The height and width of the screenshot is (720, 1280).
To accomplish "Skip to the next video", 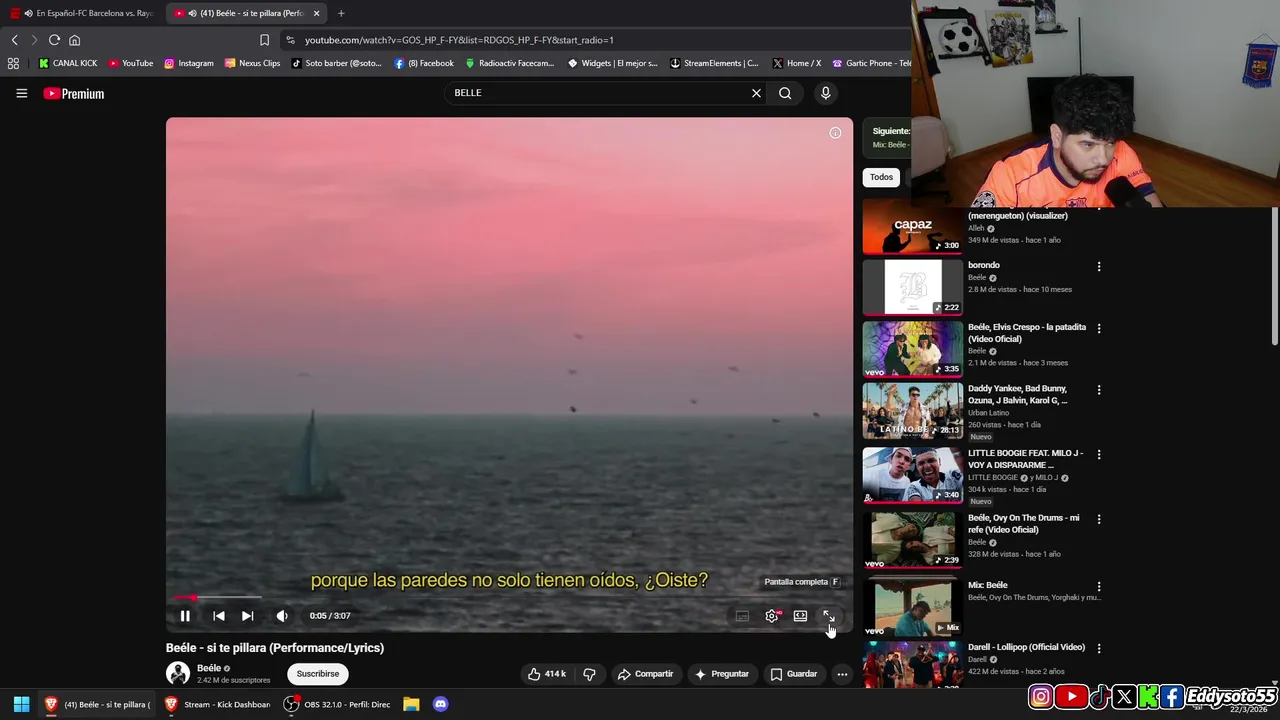I will [247, 616].
